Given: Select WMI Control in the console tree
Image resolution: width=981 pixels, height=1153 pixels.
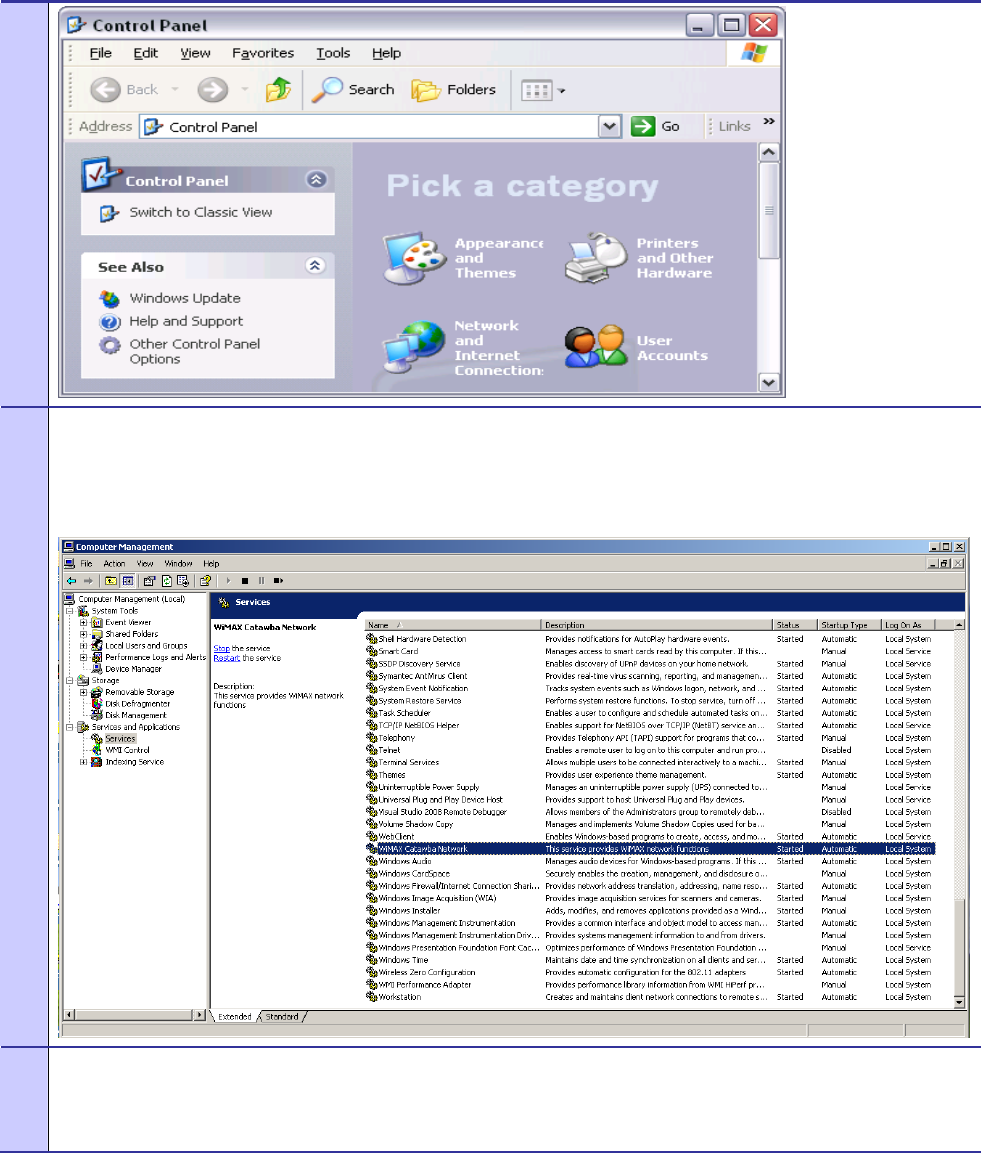Looking at the screenshot, I should tap(127, 751).
